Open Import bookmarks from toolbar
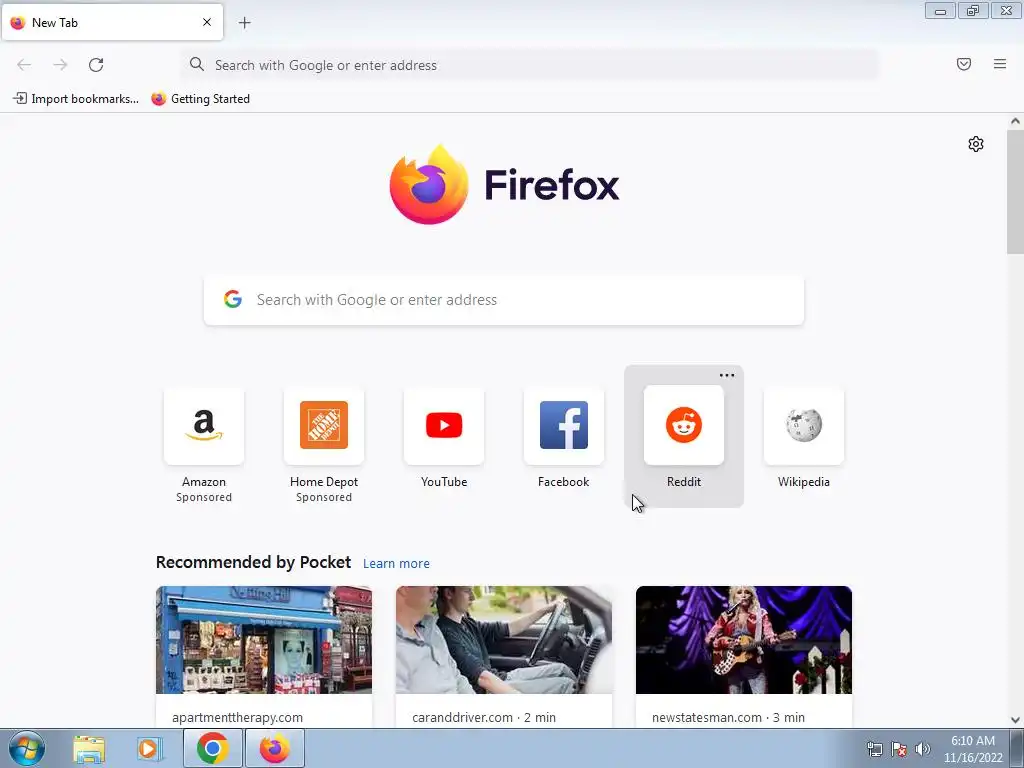The width and height of the screenshot is (1024, 768). coord(76,99)
